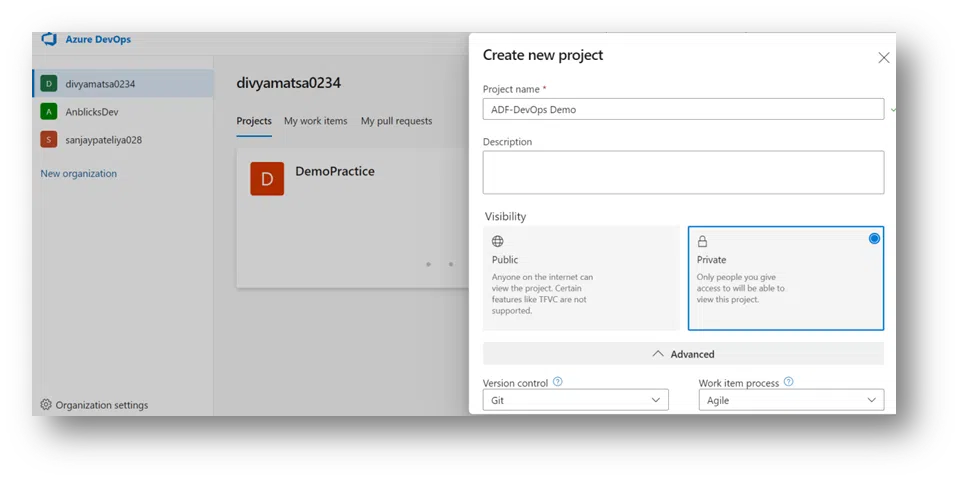Click the Work item process help icon
Viewport: 961px width, 481px height.
coord(789,382)
